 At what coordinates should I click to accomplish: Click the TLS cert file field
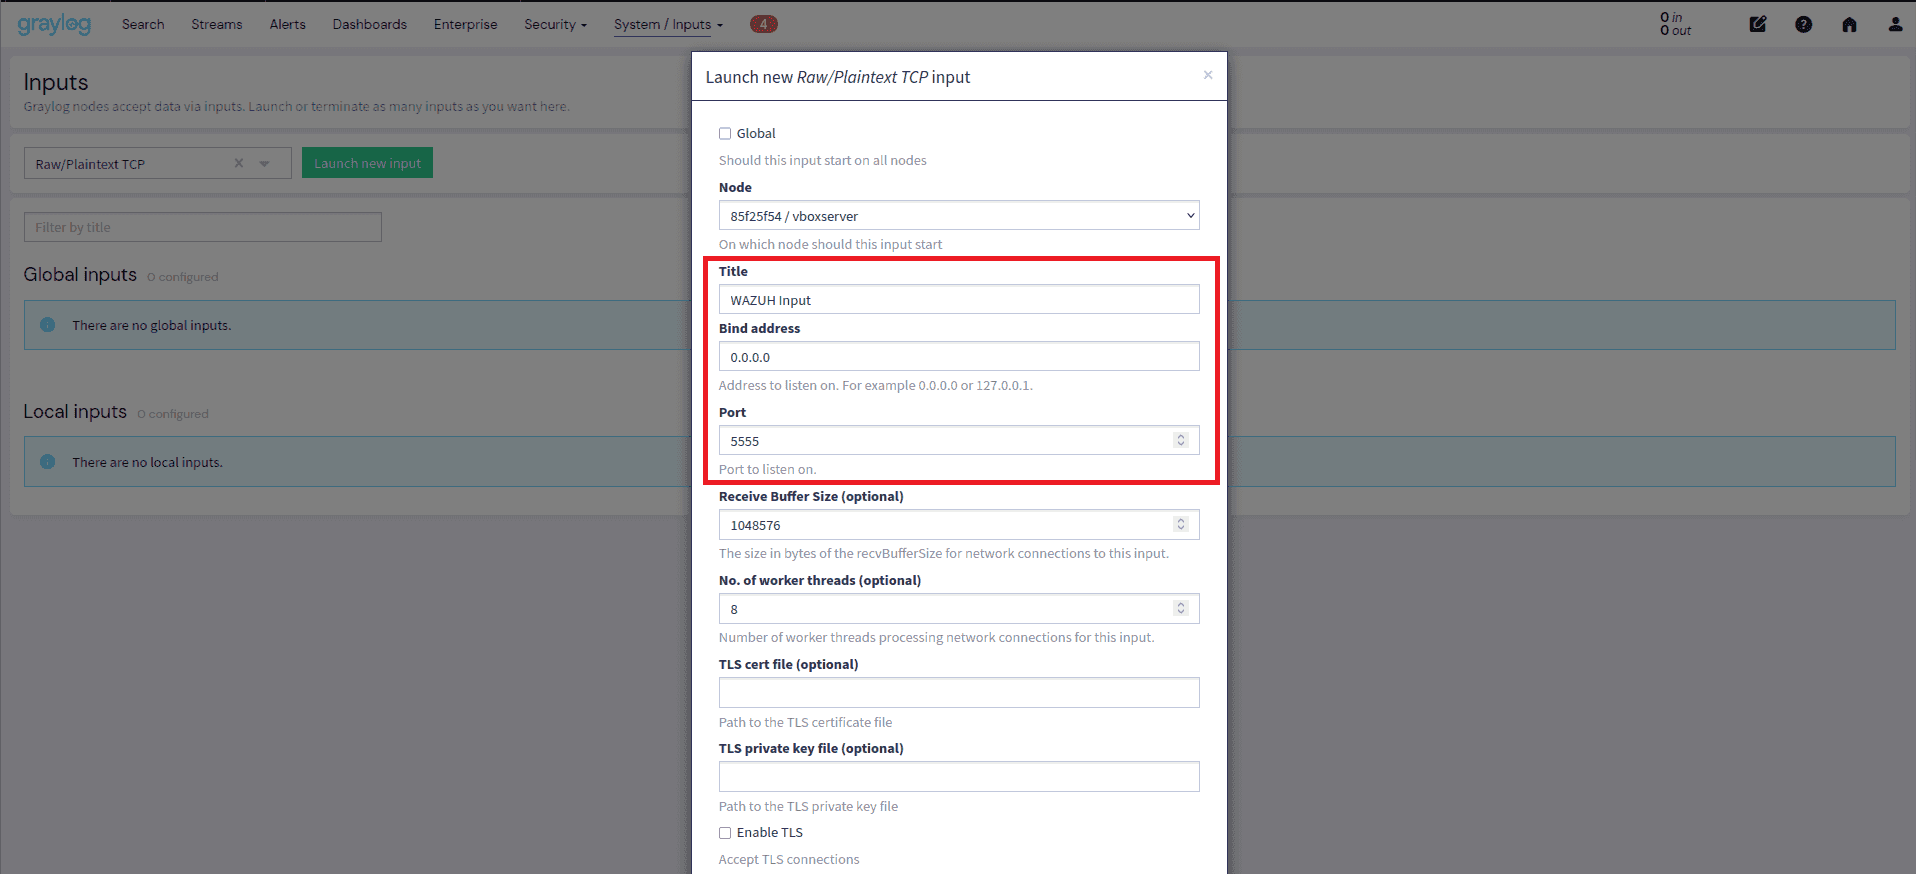(959, 692)
